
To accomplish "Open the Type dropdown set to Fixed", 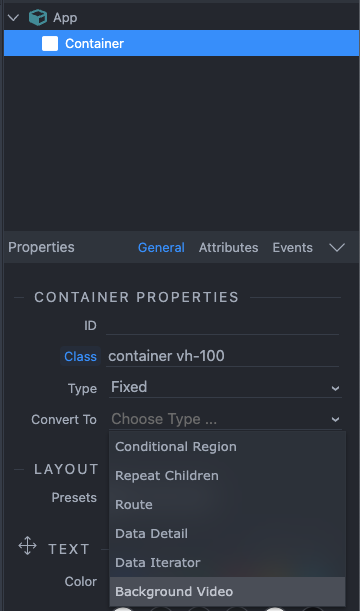I will 225,387.
